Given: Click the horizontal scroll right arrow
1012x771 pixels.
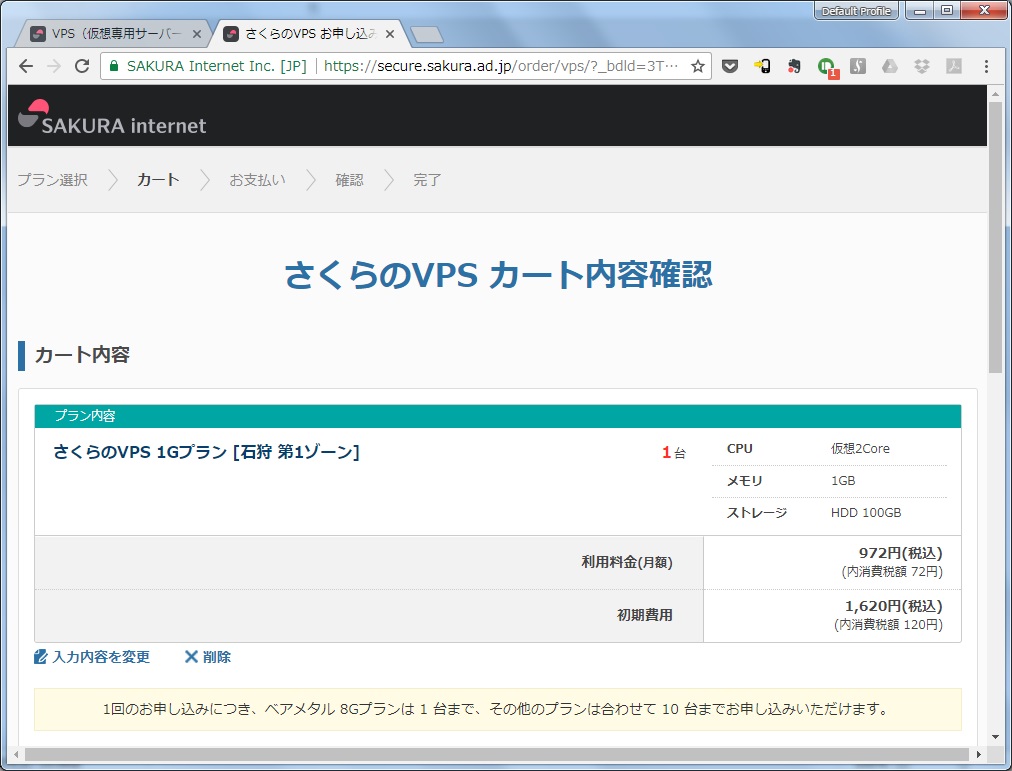Looking at the screenshot, I should (978, 754).
